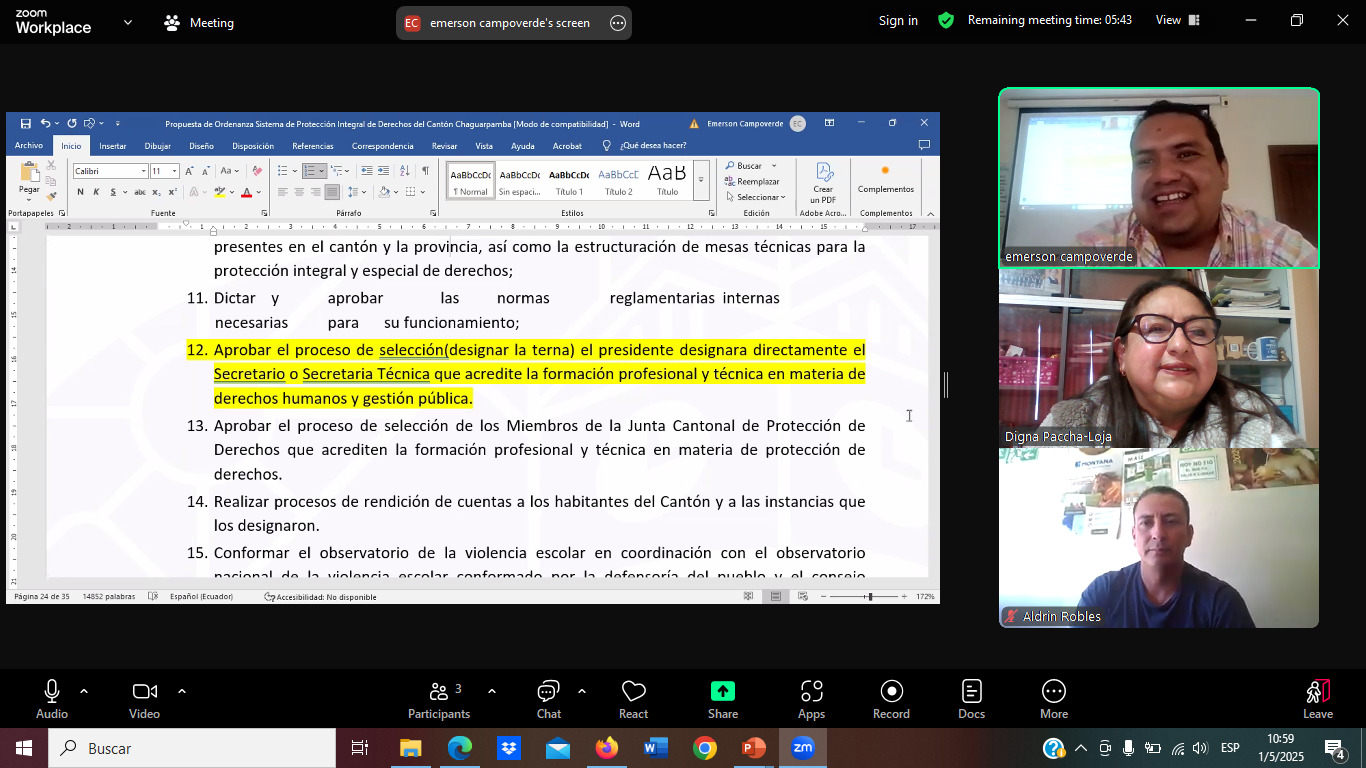Expand the styles gallery
Screen dimensions: 1366x768
tap(701, 180)
